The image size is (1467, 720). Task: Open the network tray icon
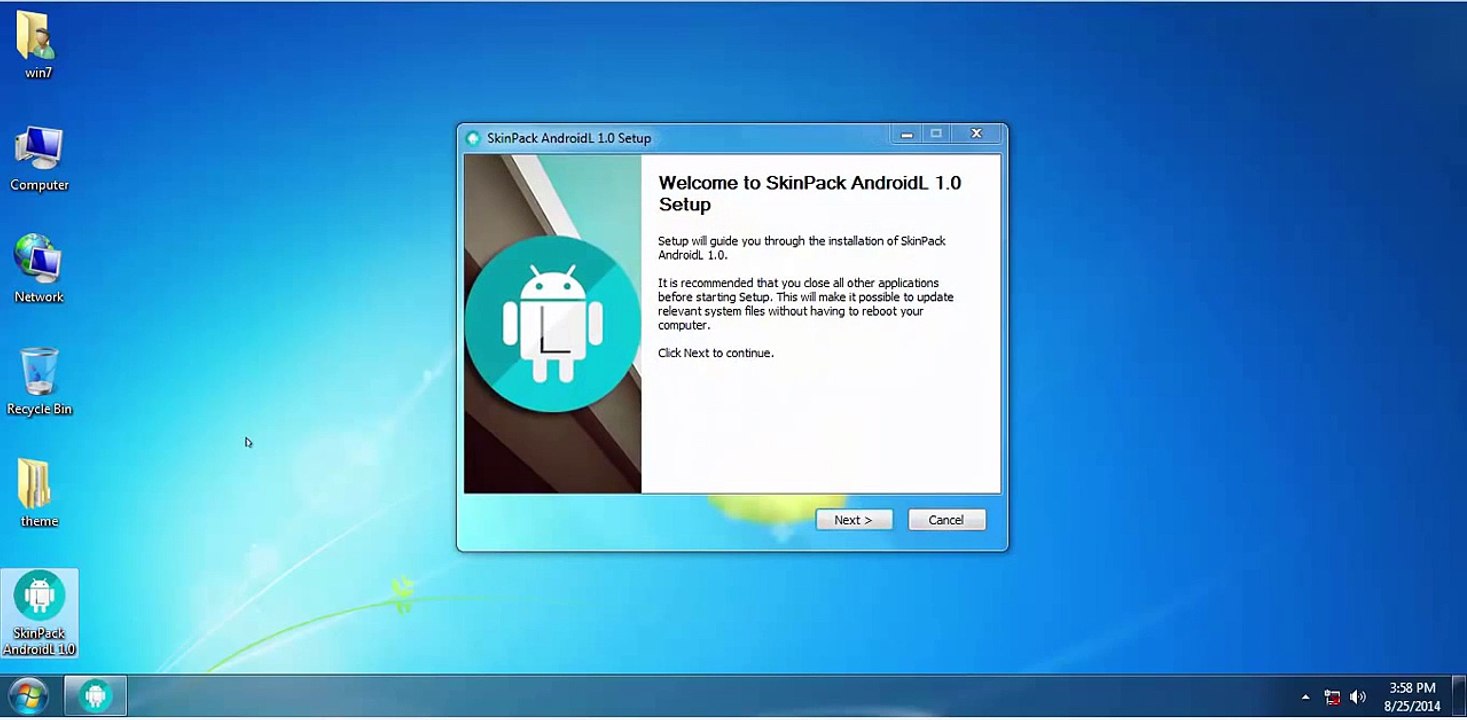click(1332, 697)
